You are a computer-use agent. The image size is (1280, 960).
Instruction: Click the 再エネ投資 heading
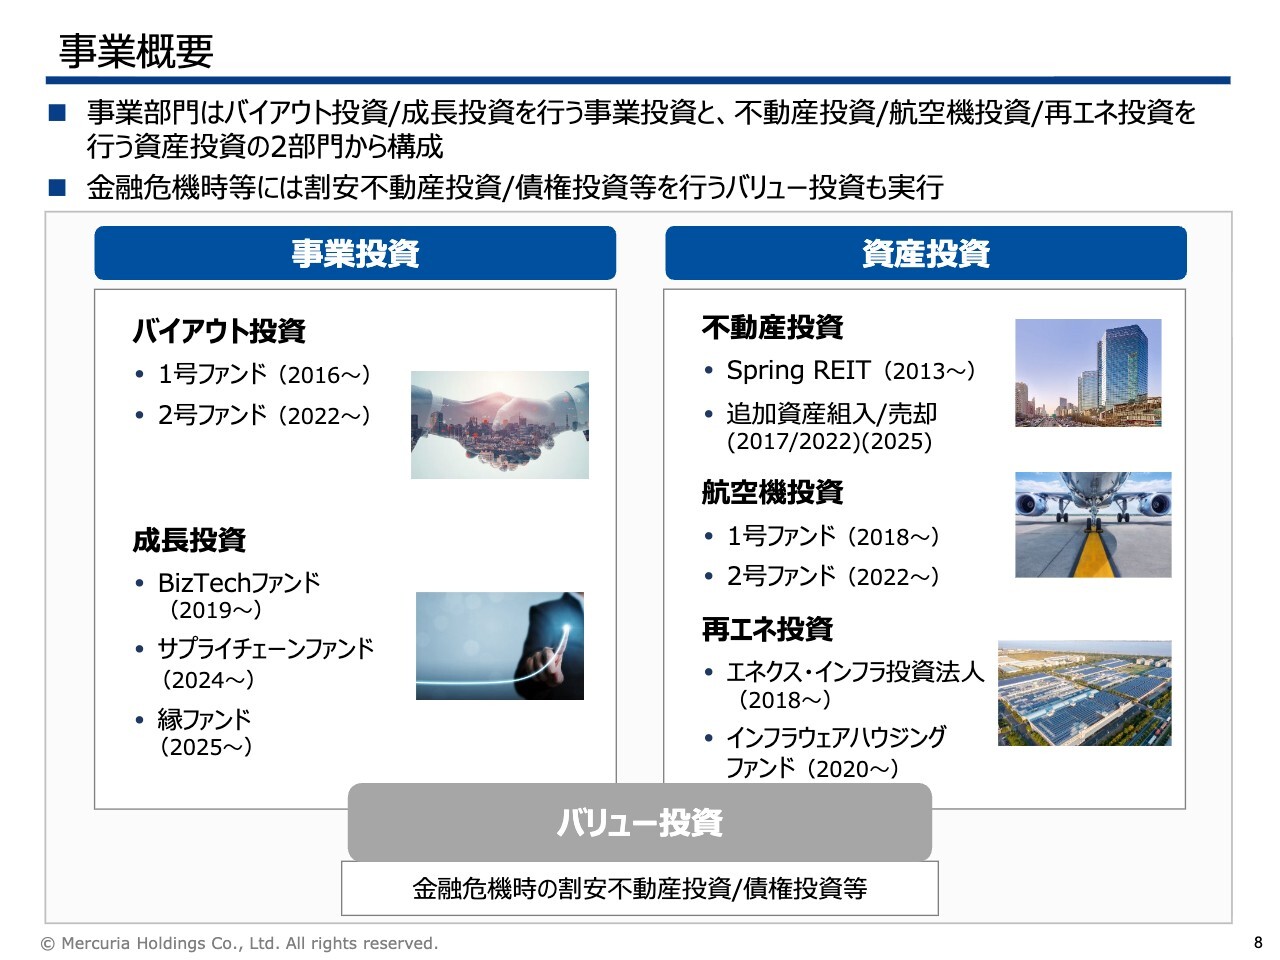coord(767,629)
